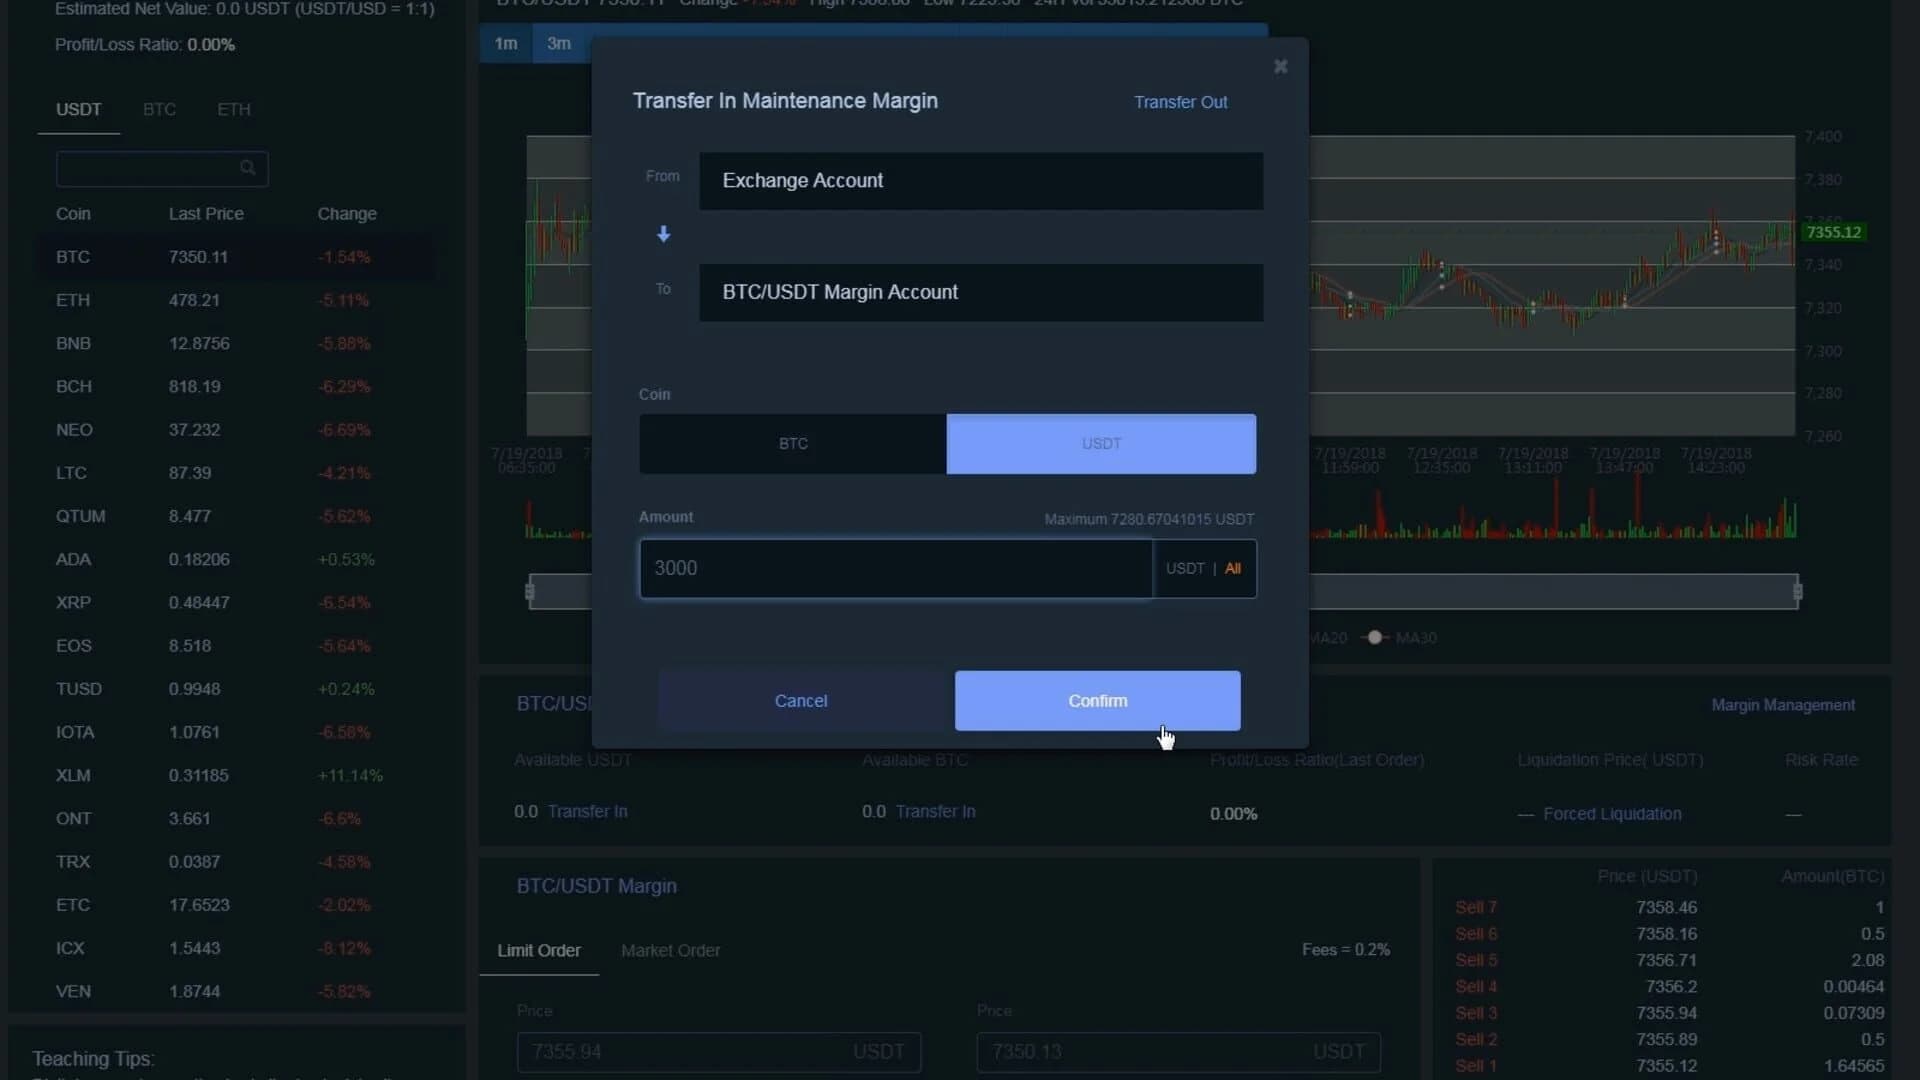The height and width of the screenshot is (1080, 1920).
Task: Open Margin Management
Action: click(1782, 704)
